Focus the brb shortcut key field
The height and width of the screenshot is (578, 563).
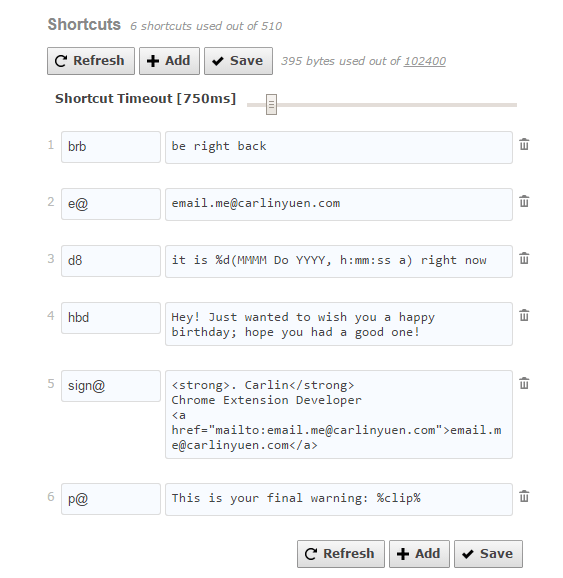(111, 147)
